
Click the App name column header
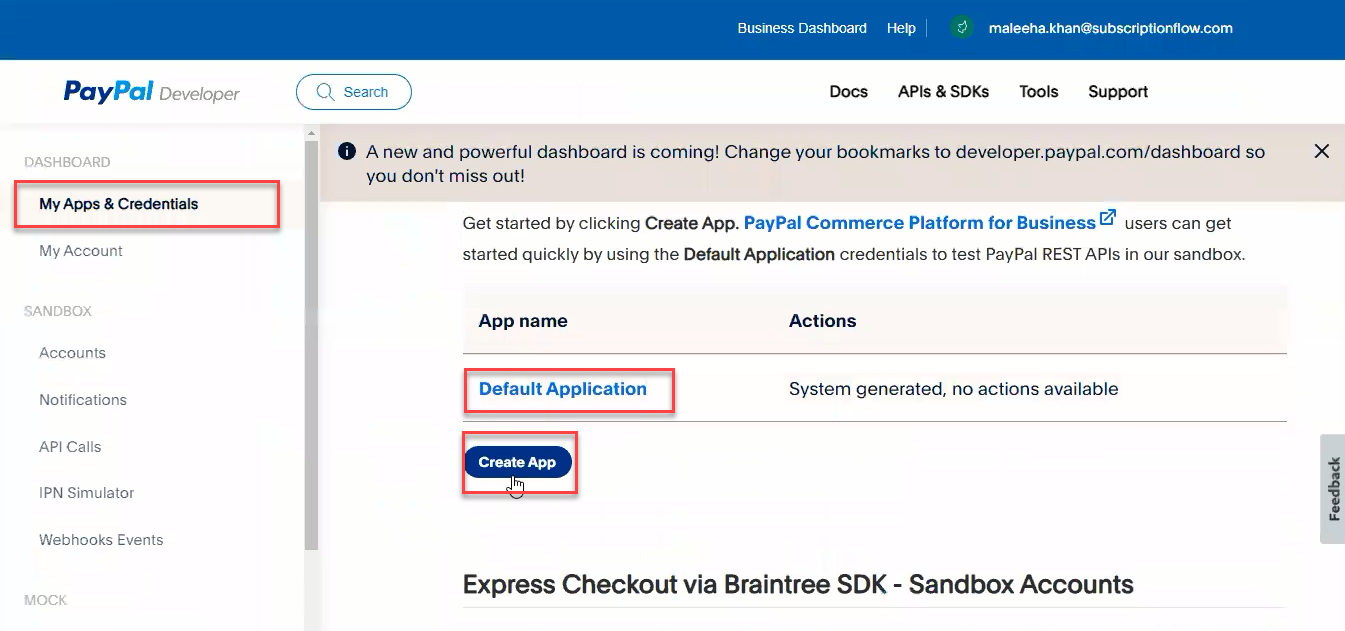pos(523,321)
